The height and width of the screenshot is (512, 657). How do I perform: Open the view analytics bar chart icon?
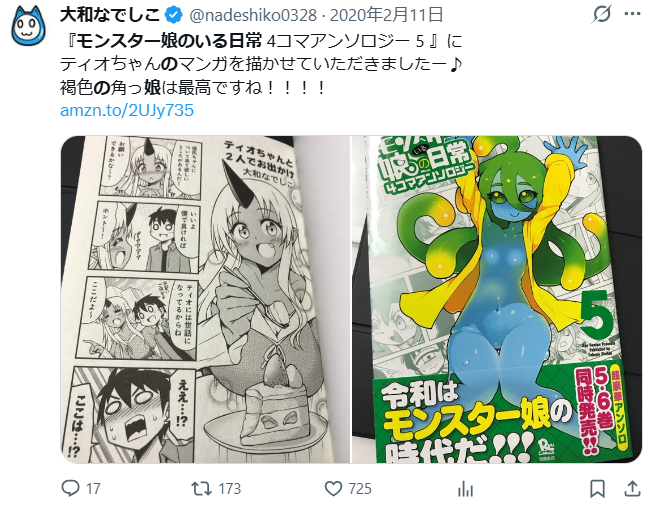pos(465,489)
